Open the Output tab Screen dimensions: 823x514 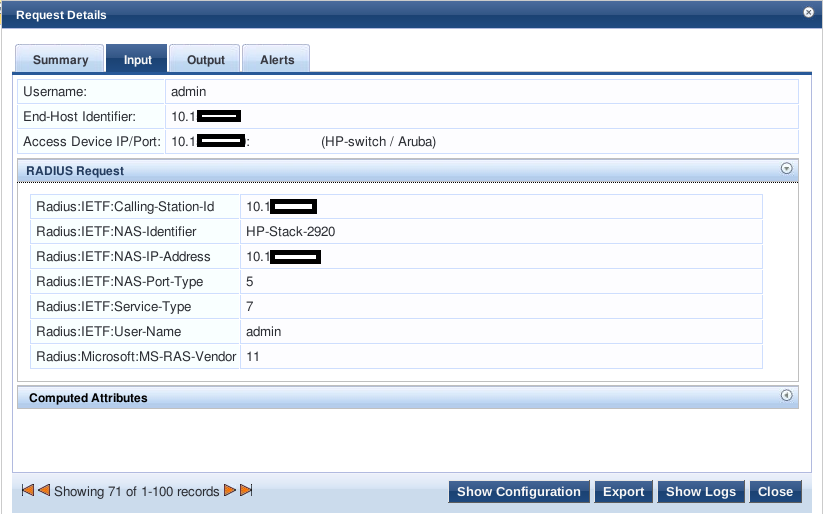[x=205, y=59]
